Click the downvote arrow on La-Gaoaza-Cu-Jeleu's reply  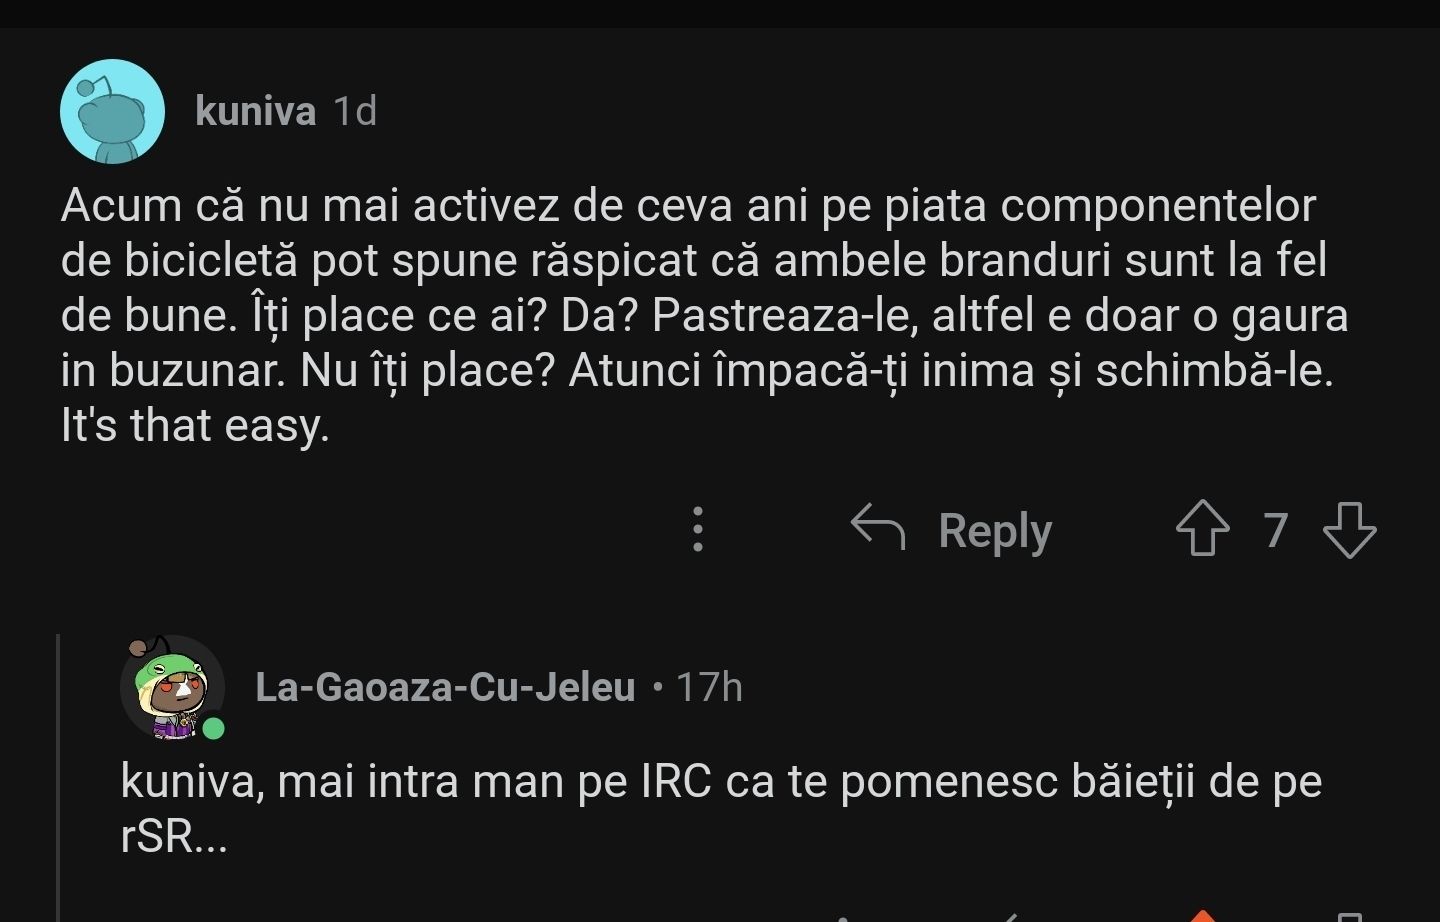coord(1349,917)
